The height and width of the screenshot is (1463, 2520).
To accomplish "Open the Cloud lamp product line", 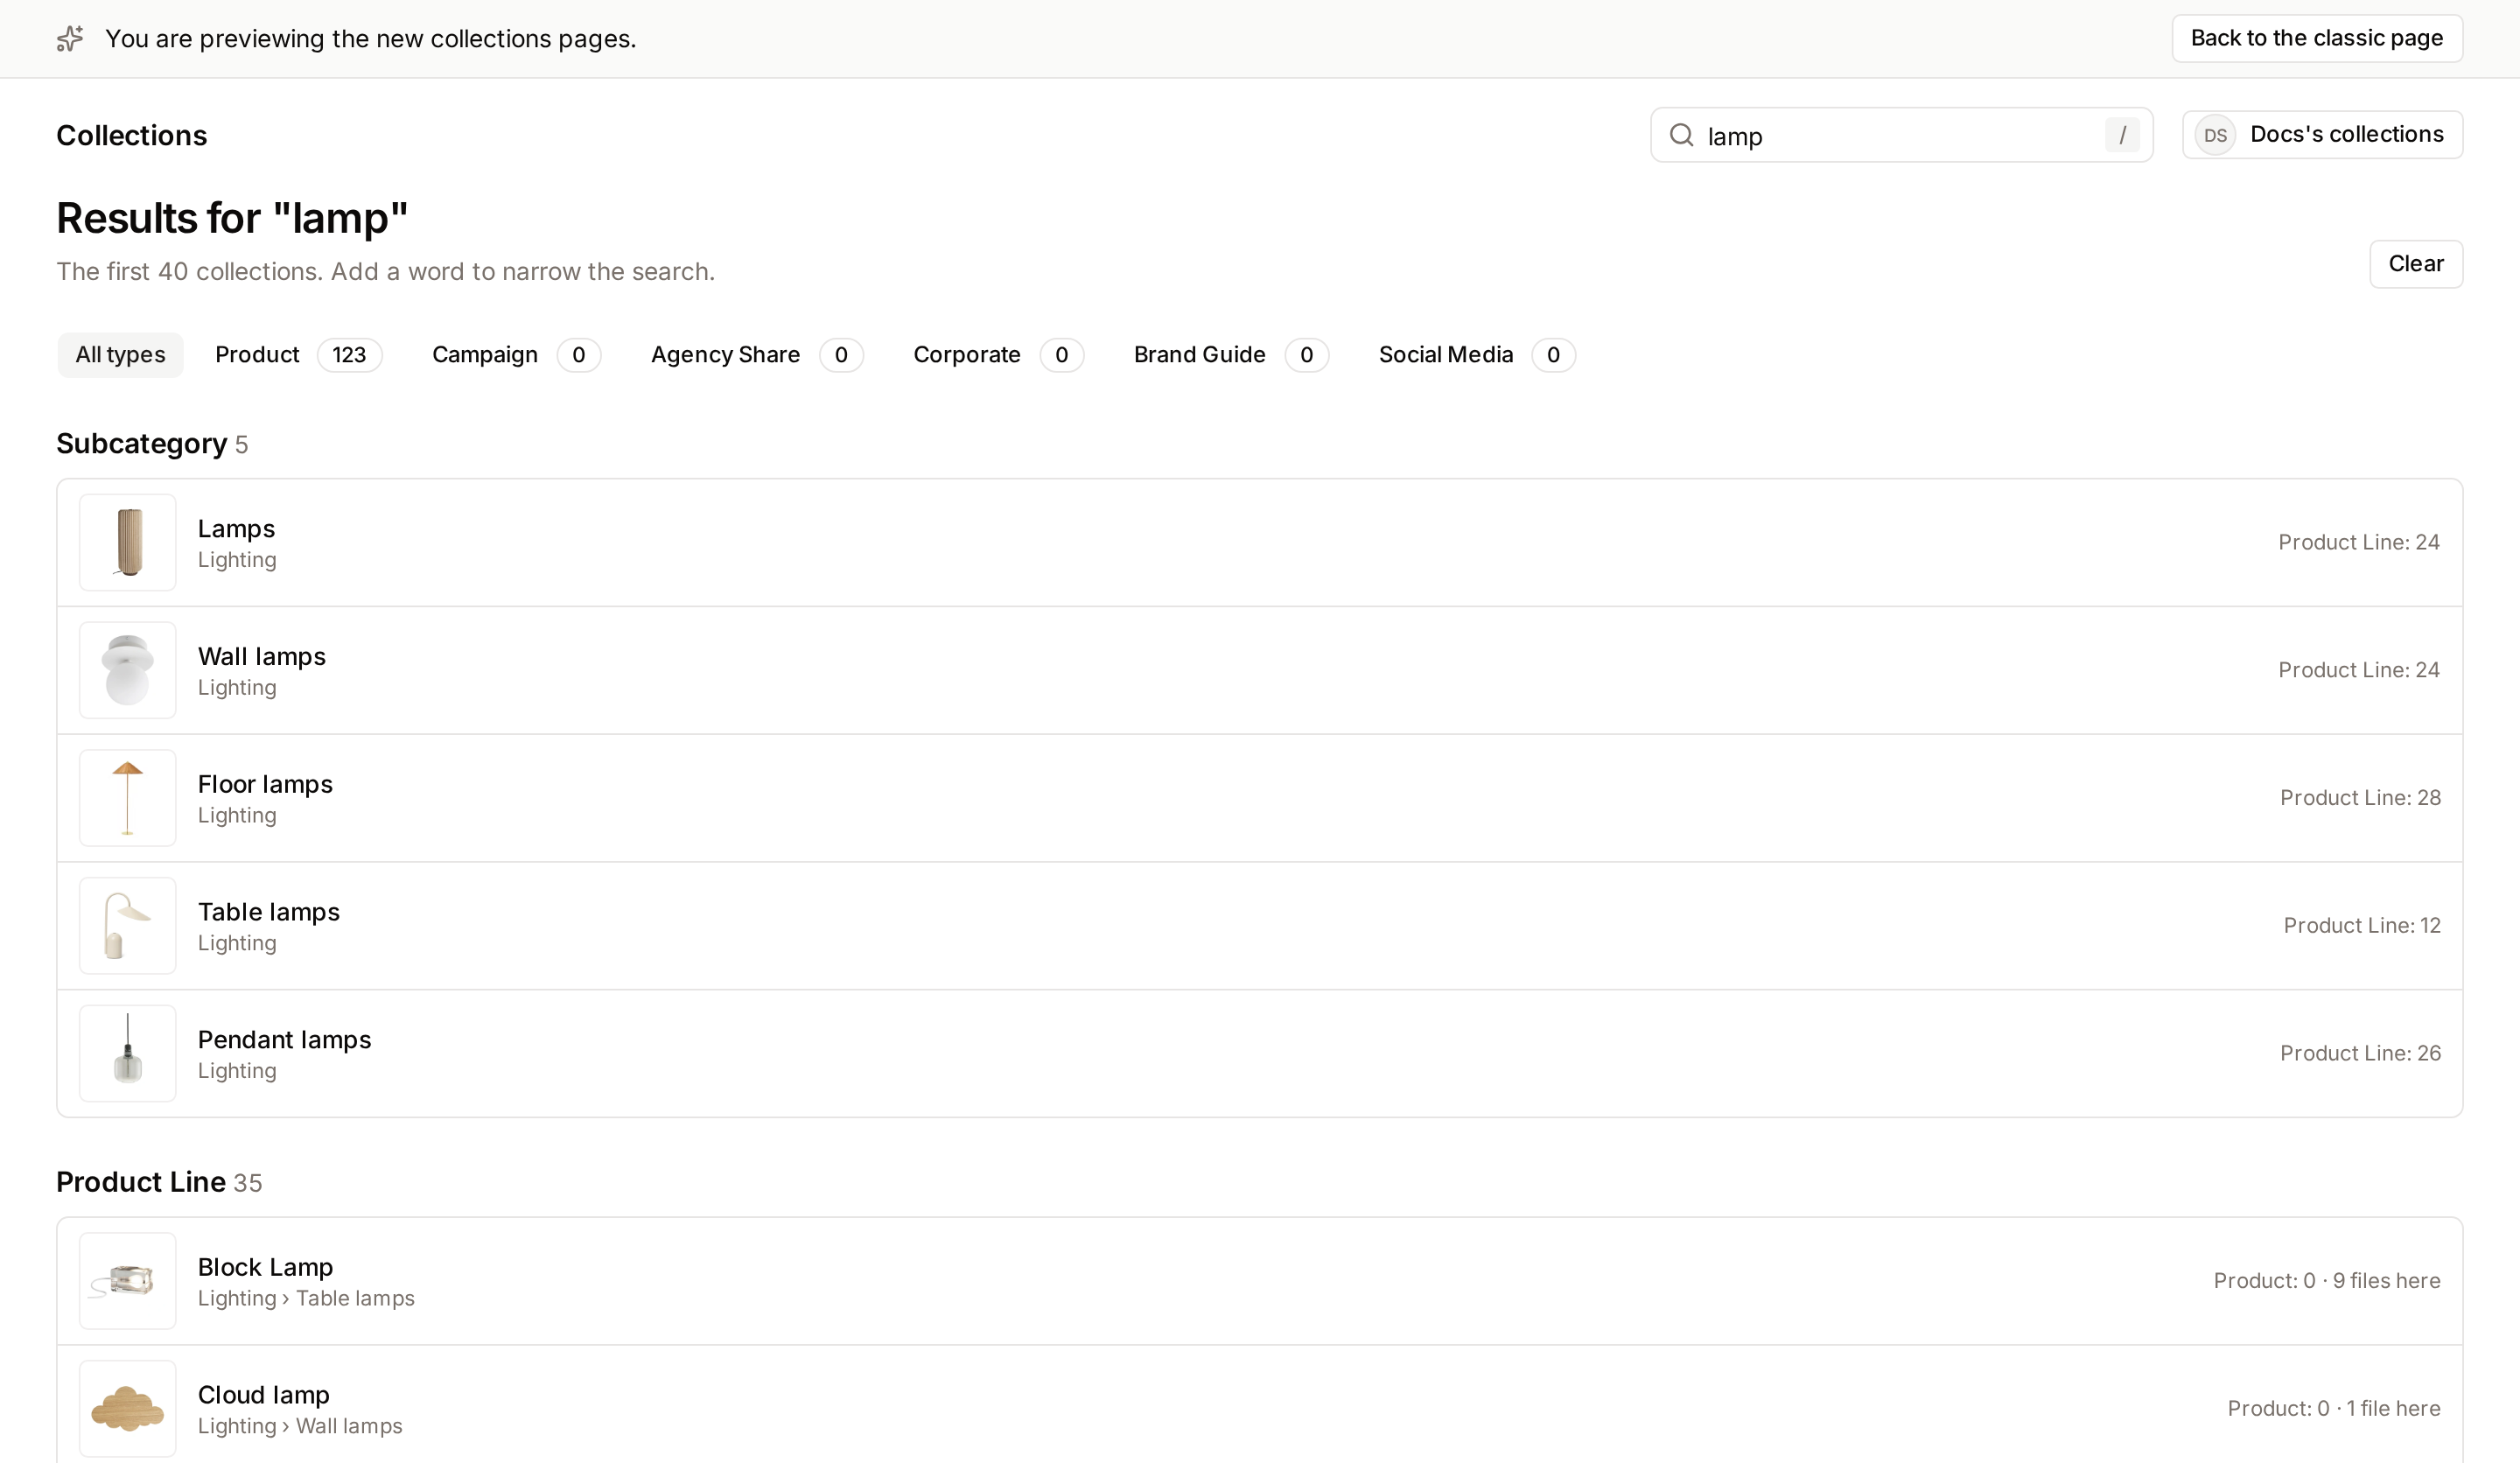I will tap(1259, 1405).
